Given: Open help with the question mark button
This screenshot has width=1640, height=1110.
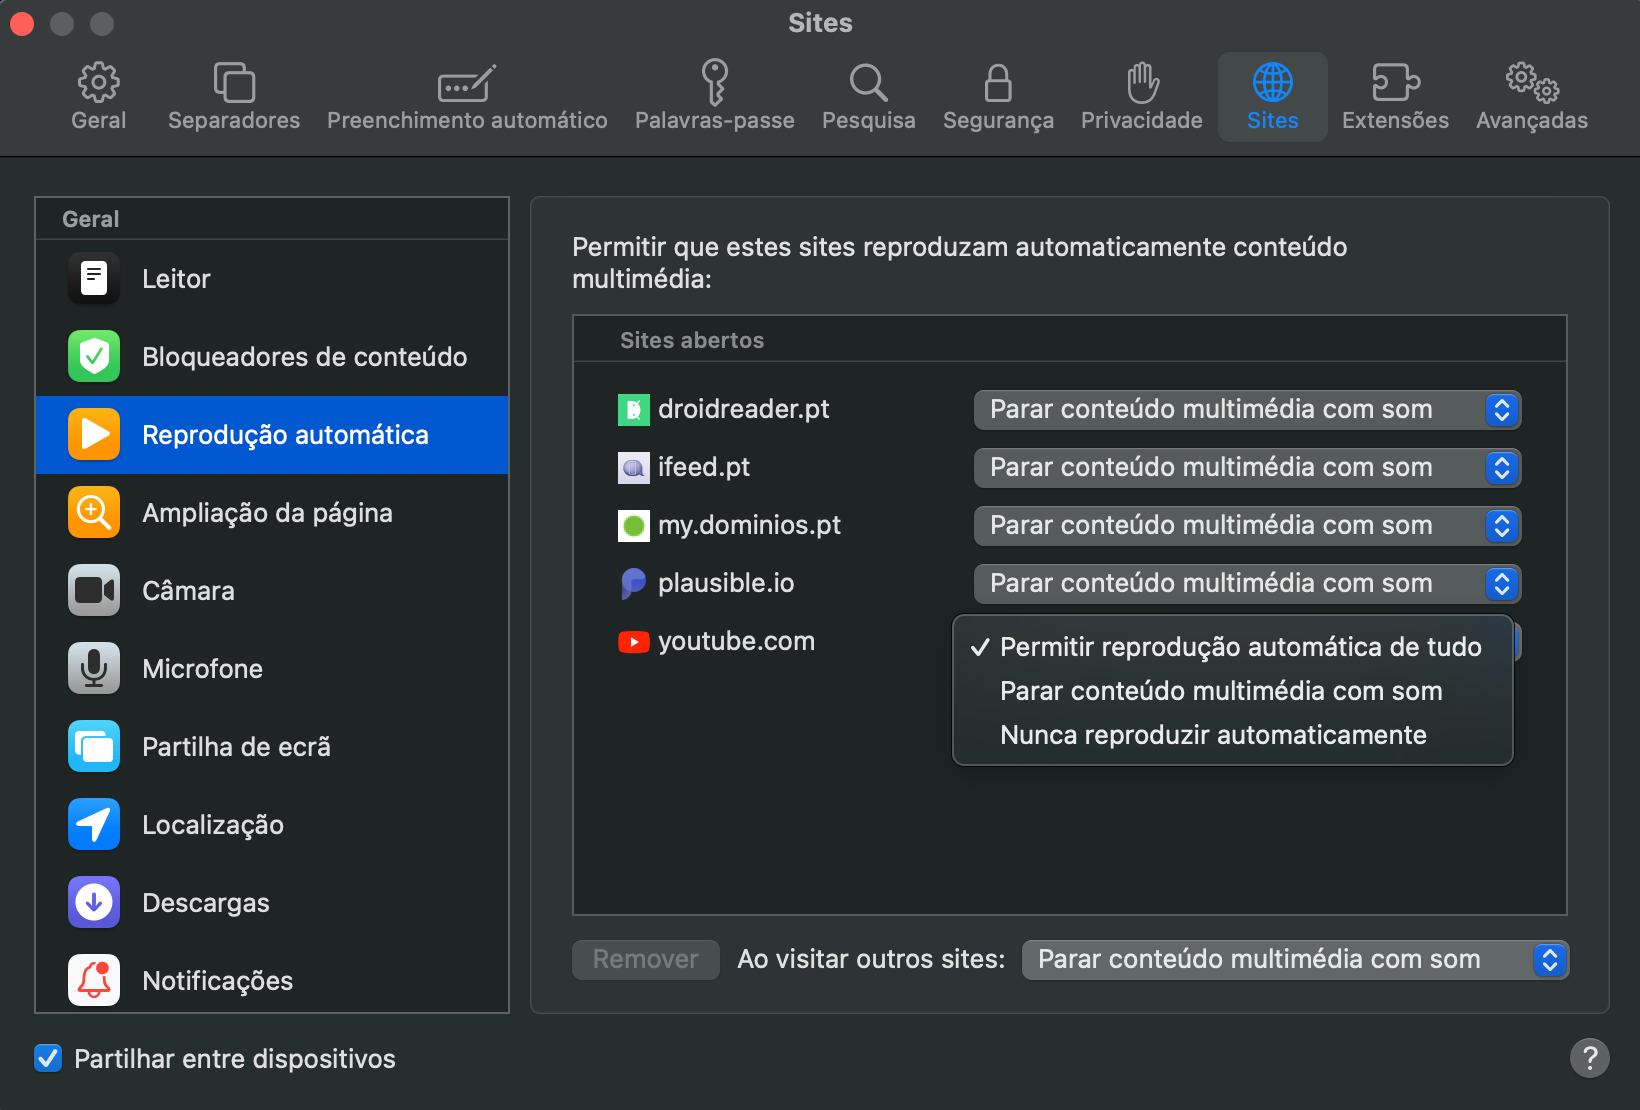Looking at the screenshot, I should tap(1589, 1058).
